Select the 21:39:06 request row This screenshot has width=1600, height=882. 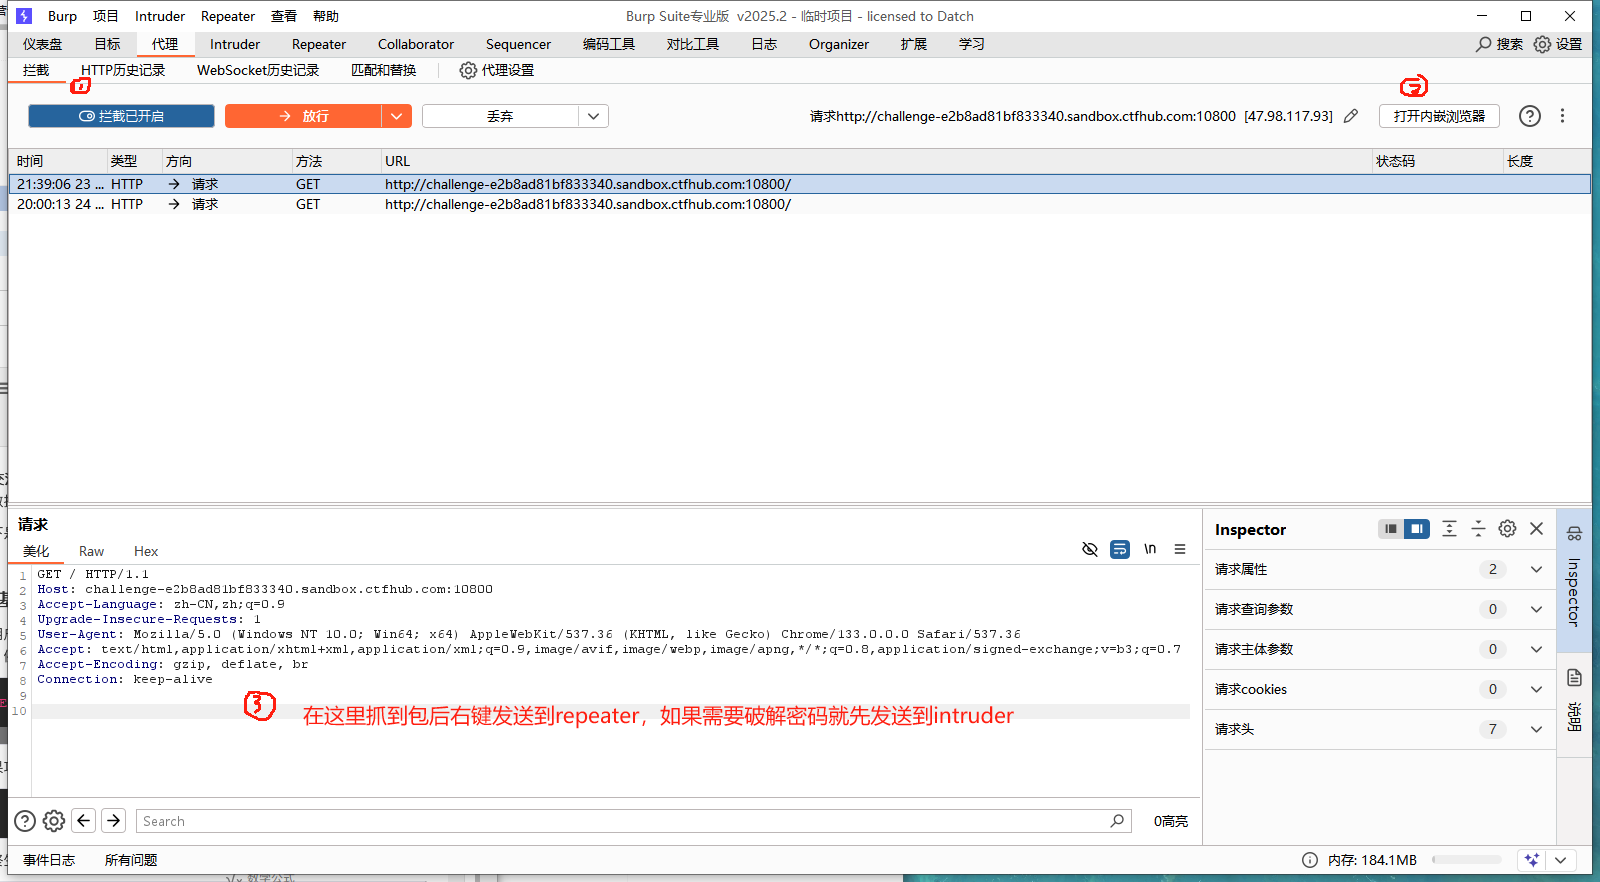(800, 184)
